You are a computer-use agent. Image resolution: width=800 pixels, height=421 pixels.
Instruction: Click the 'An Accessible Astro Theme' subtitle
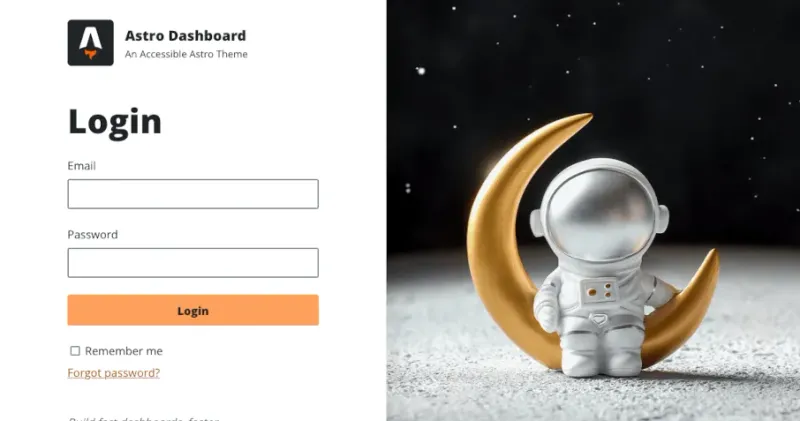click(x=186, y=54)
